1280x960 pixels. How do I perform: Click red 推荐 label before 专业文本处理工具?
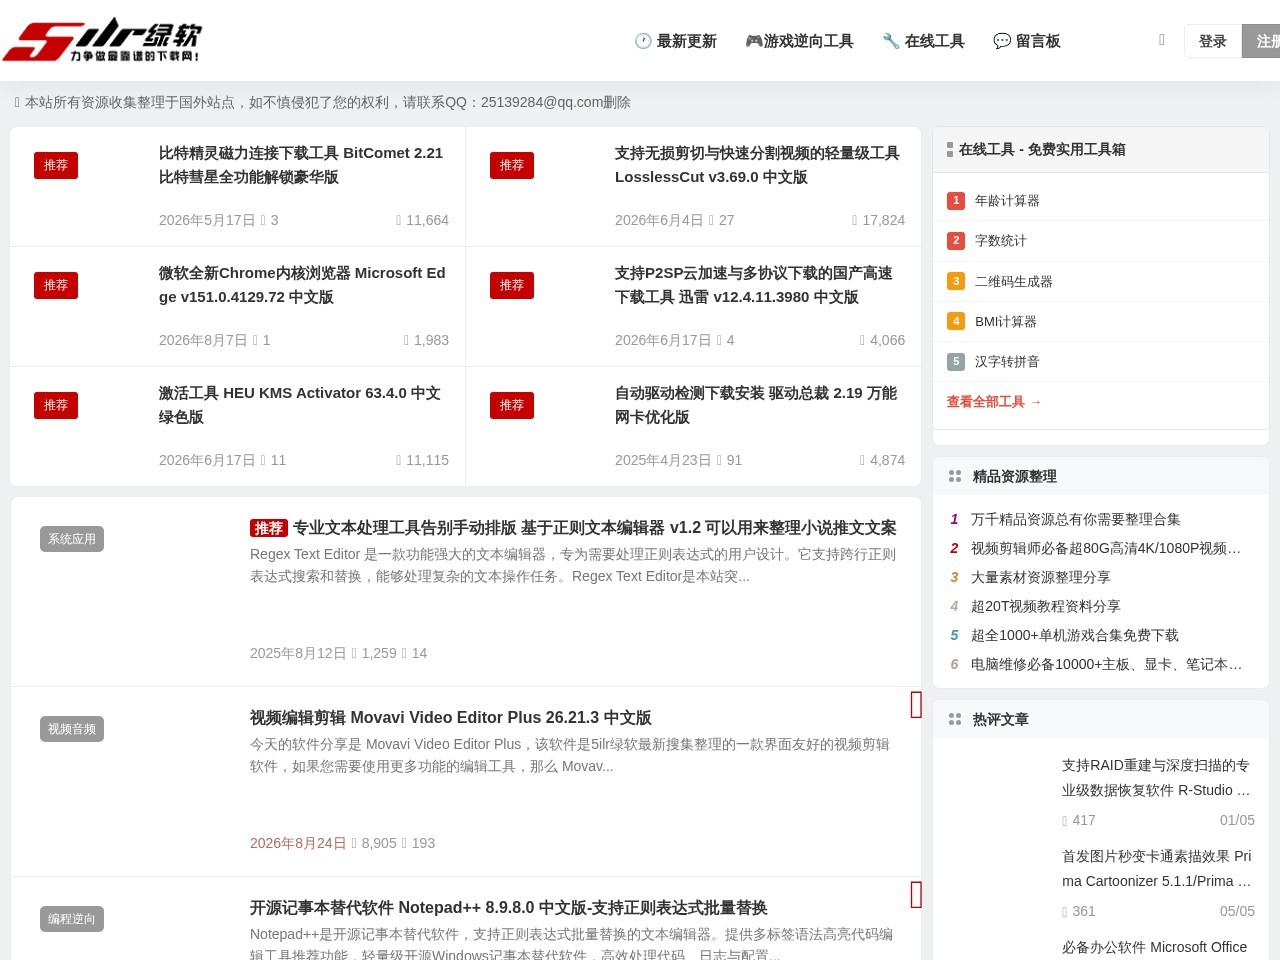coord(269,528)
